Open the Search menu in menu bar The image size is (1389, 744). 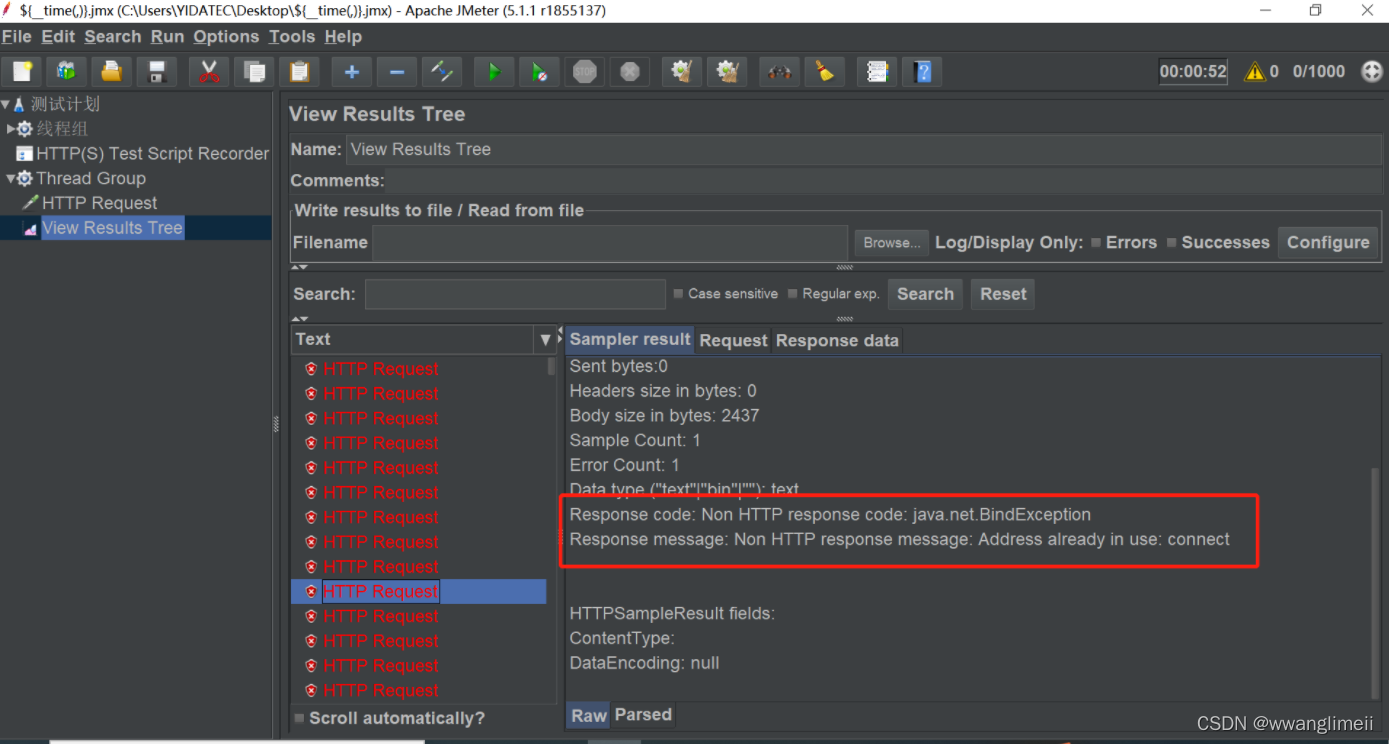[112, 36]
